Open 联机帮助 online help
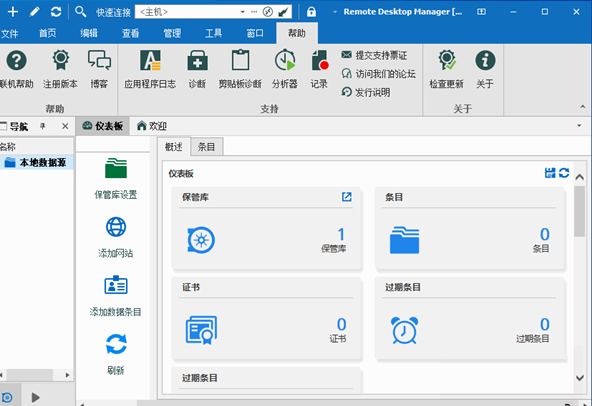 [x=17, y=69]
